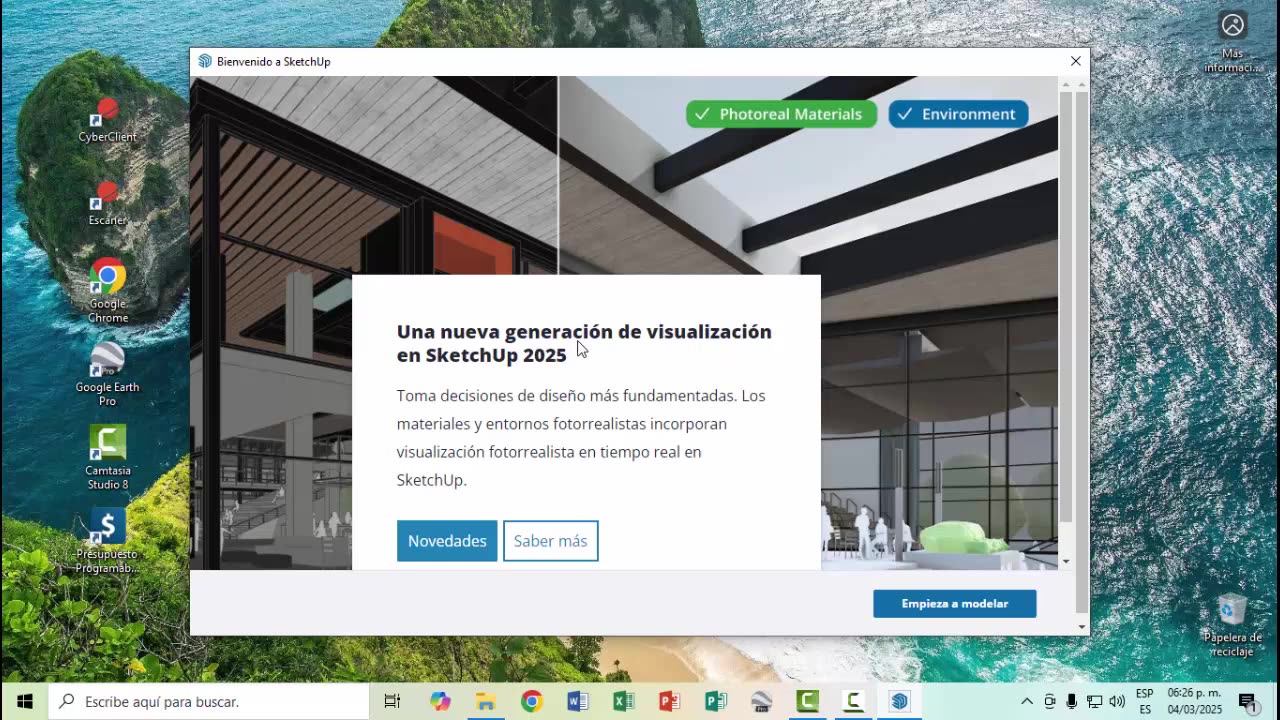Open network settings tray icon

[1095, 702]
